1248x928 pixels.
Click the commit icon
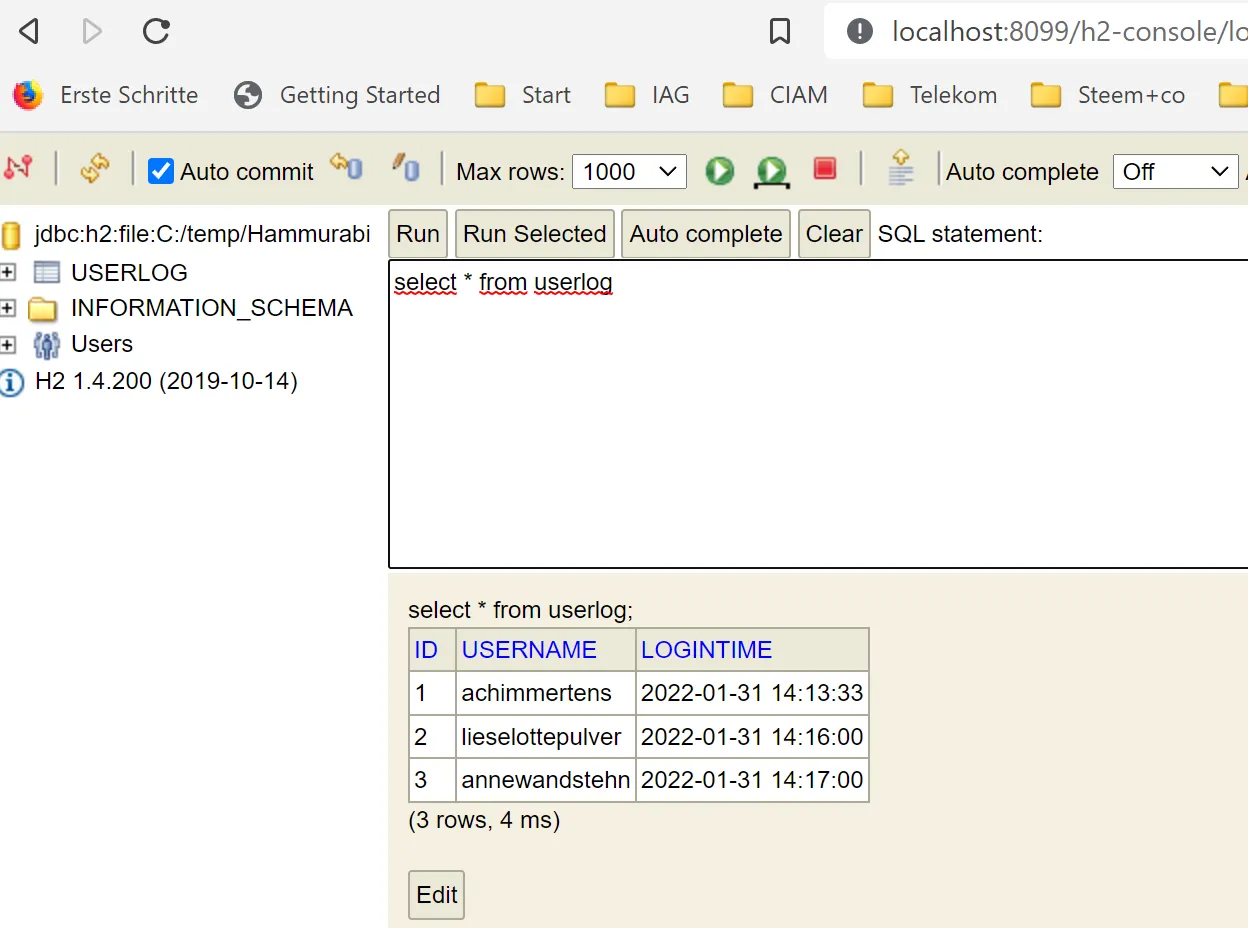405,167
